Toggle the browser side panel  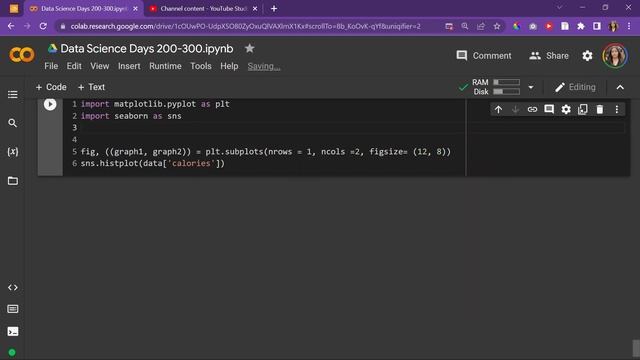tap(596, 26)
